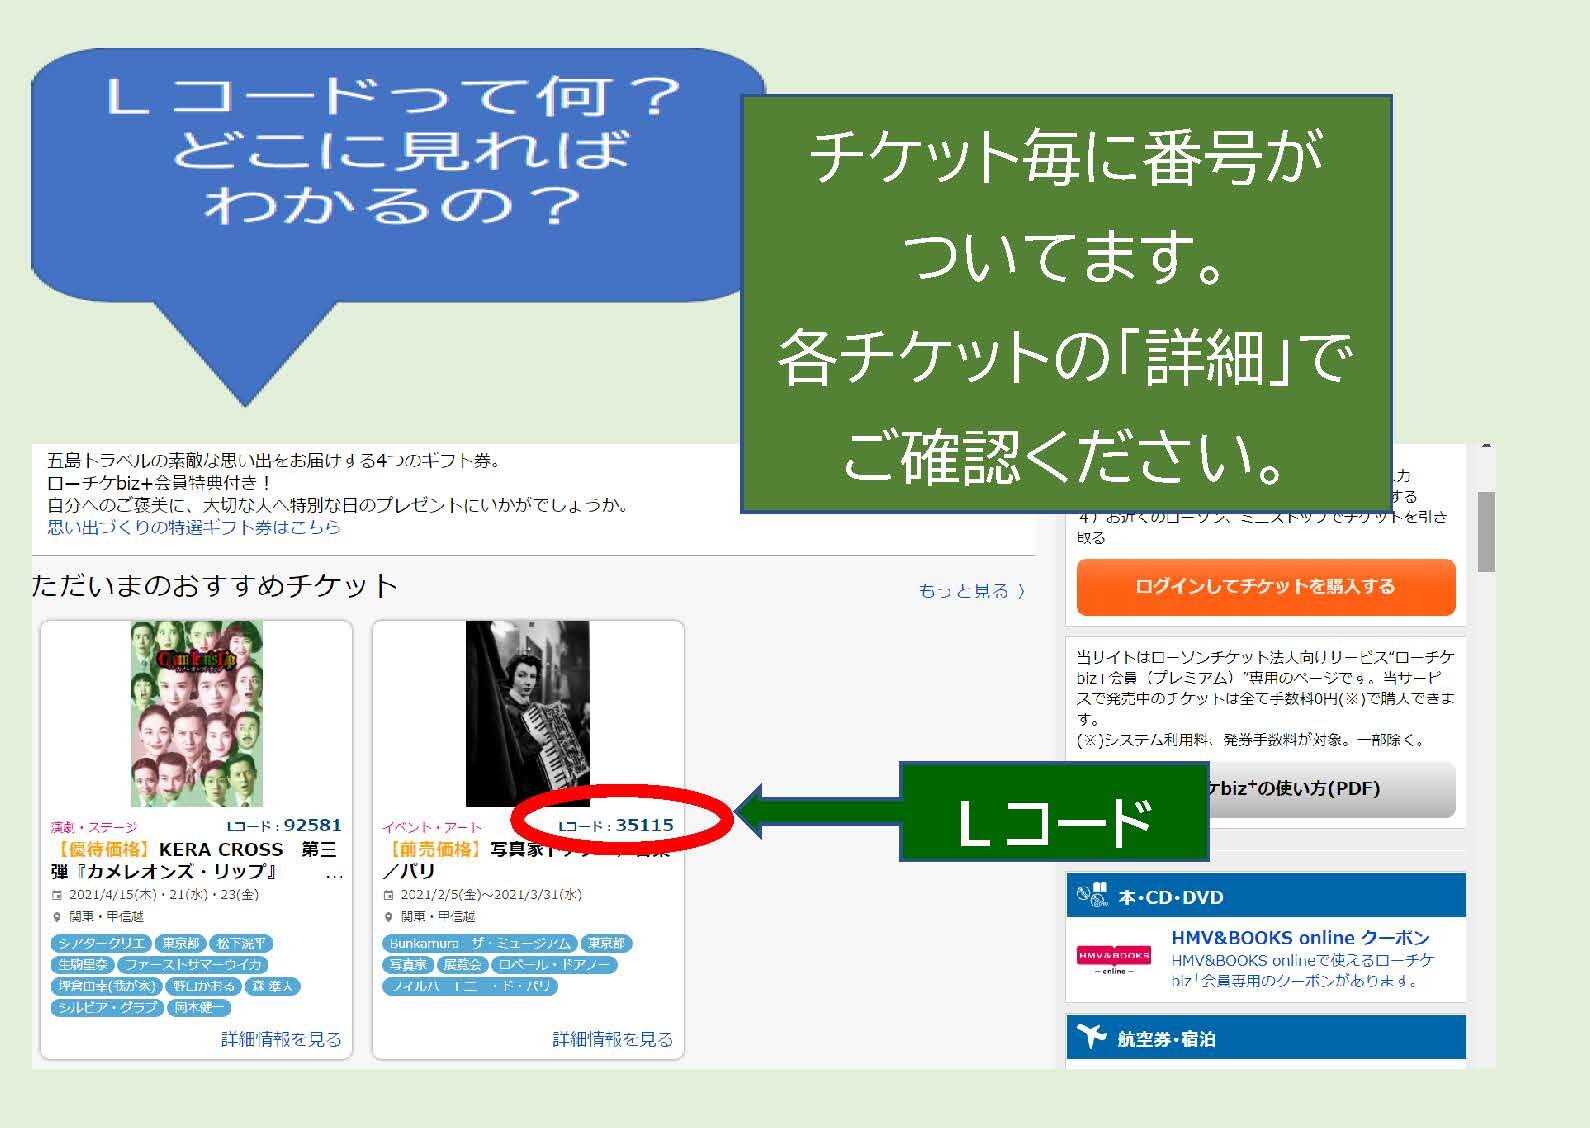This screenshot has height=1128, width=1590.
Task: Click the イベント・アート category label
Action: point(432,828)
